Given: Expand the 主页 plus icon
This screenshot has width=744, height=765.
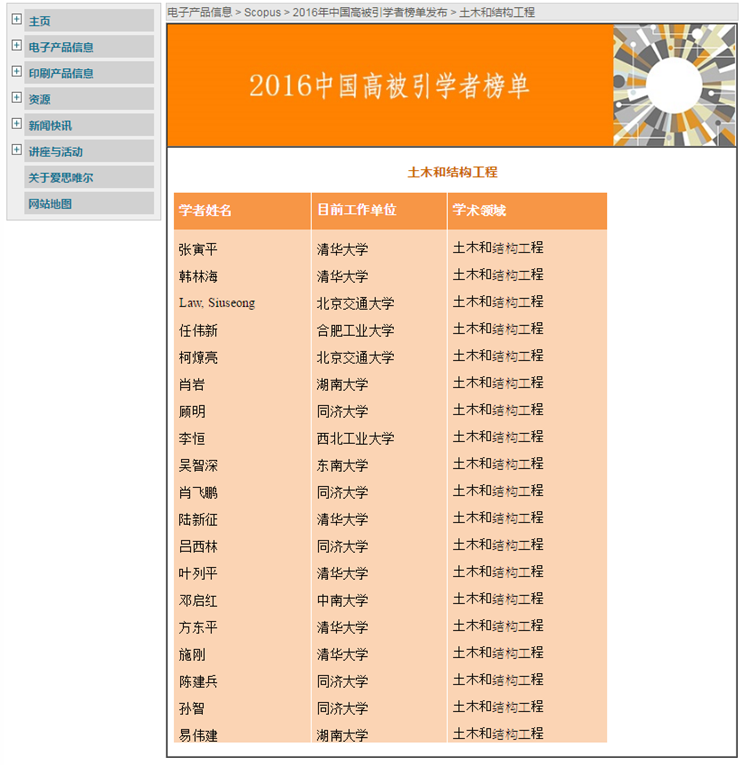Looking at the screenshot, I should click(16, 19).
